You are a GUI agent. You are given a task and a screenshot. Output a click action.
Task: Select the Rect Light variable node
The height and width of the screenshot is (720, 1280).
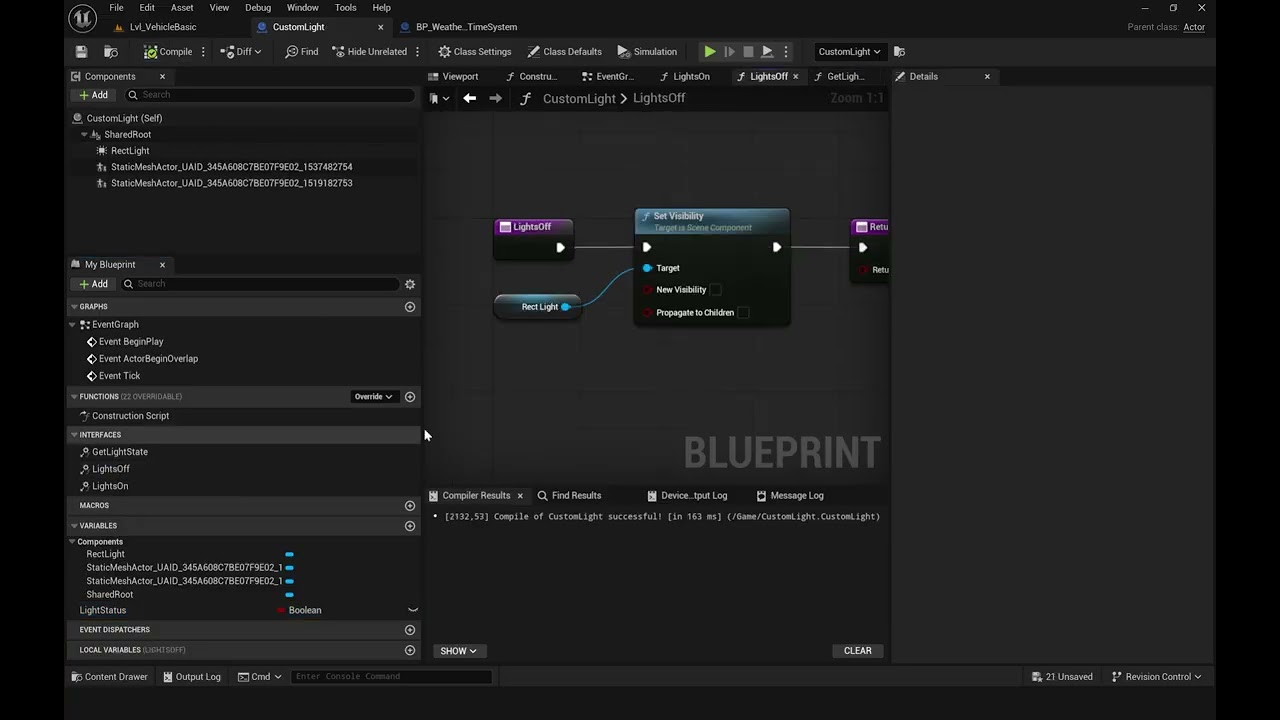pos(537,307)
